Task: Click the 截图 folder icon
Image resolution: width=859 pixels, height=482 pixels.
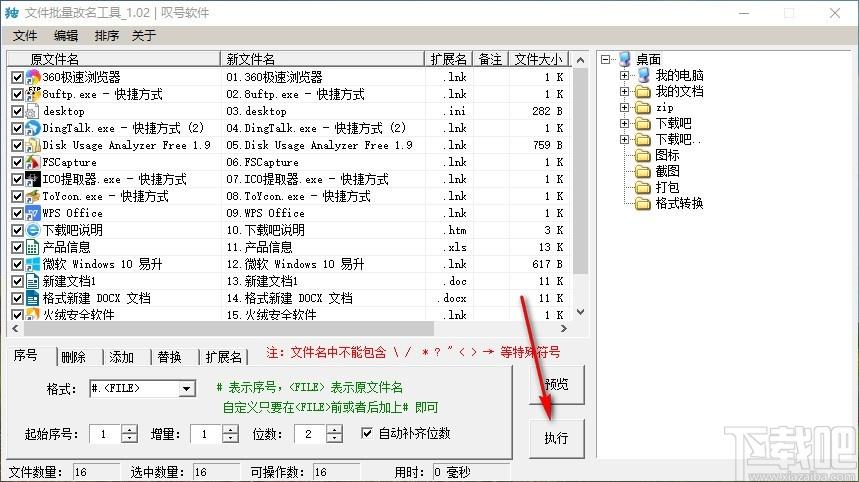Action: click(643, 171)
